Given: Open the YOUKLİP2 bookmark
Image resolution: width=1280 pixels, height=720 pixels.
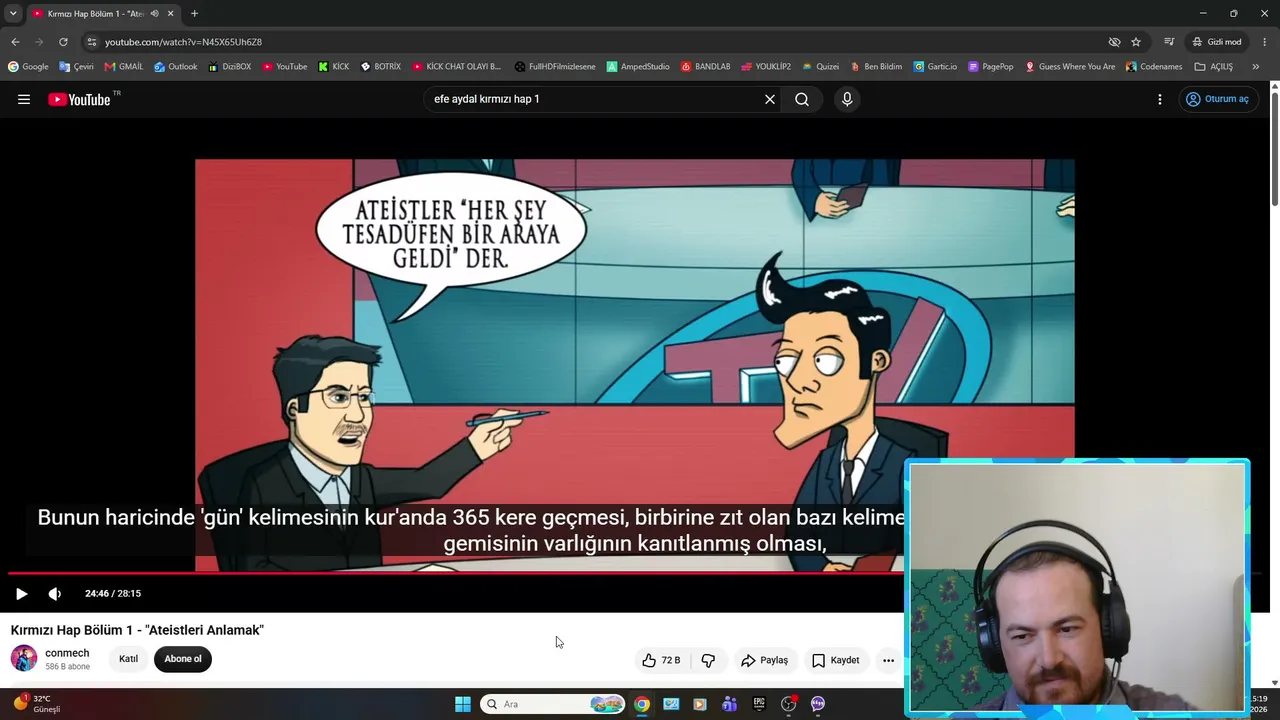Looking at the screenshot, I should [766, 67].
